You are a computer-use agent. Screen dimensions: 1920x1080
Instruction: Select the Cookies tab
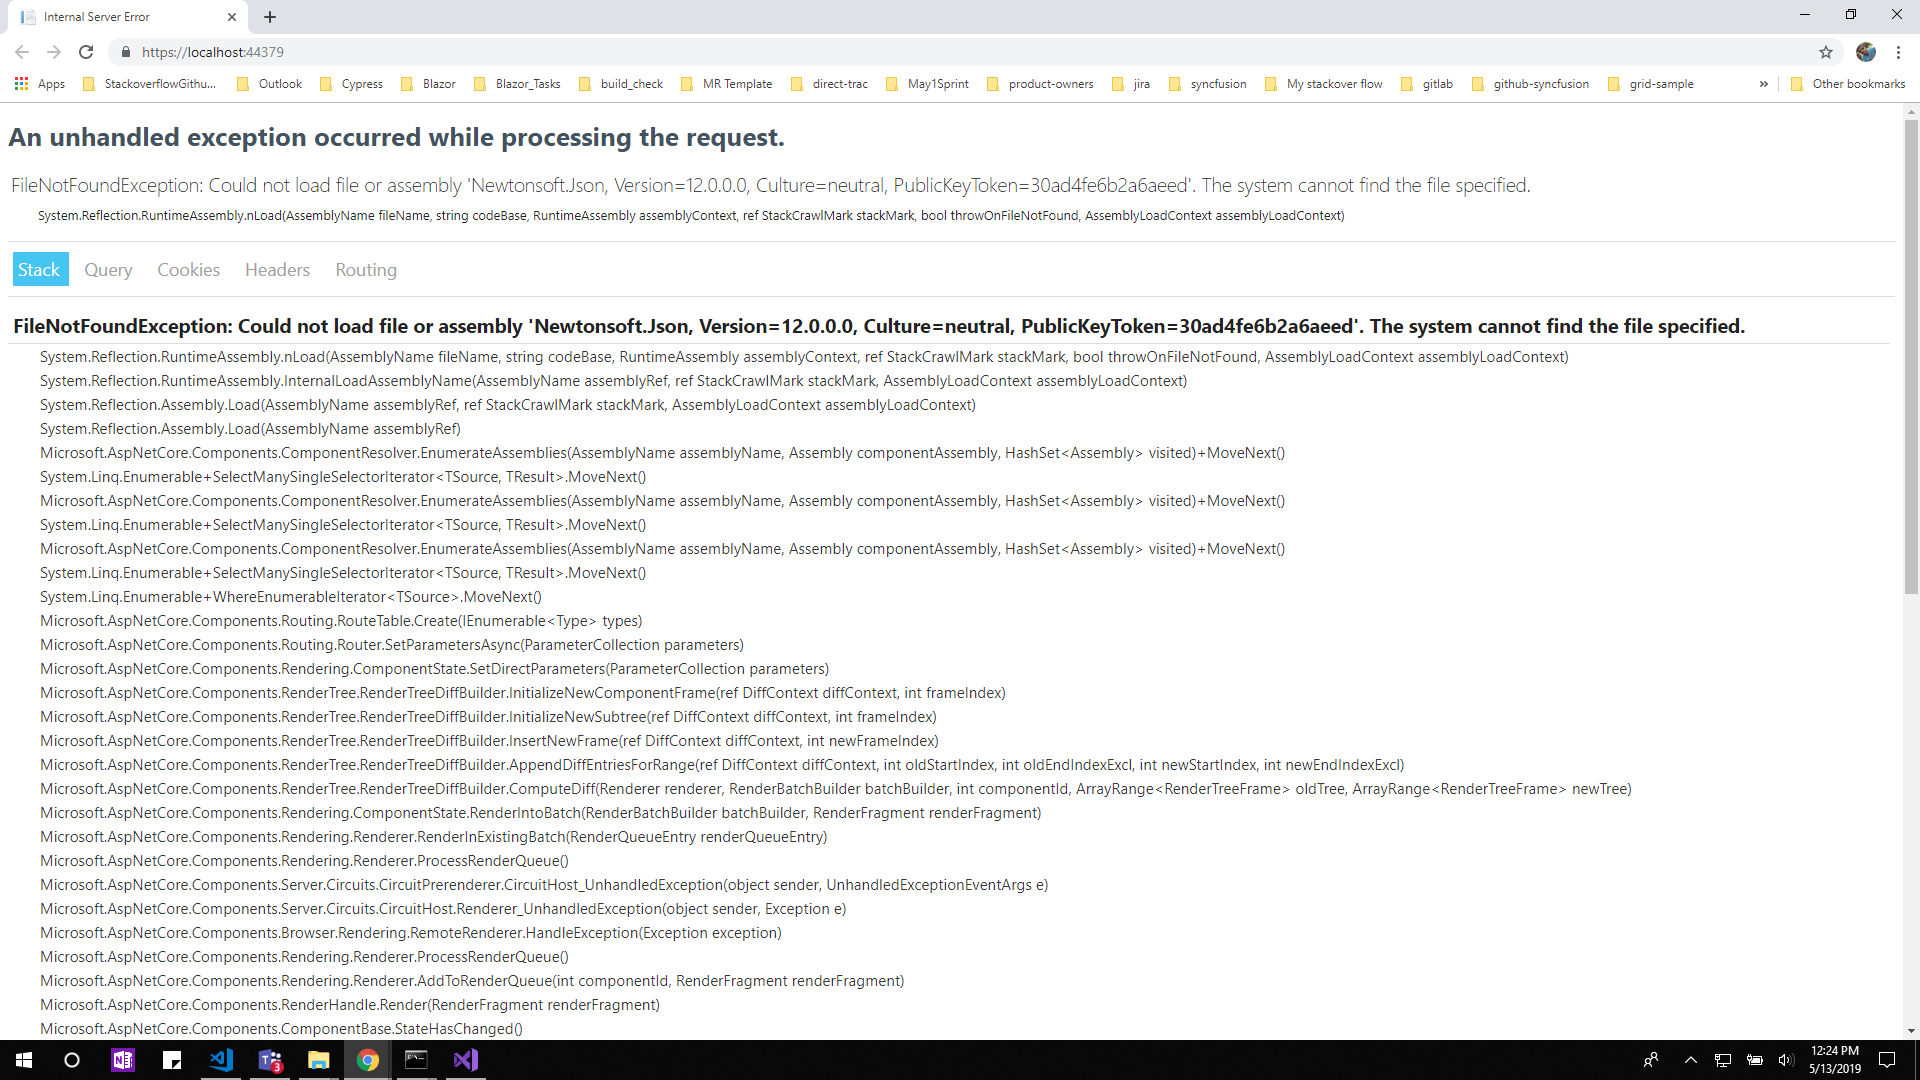(188, 269)
